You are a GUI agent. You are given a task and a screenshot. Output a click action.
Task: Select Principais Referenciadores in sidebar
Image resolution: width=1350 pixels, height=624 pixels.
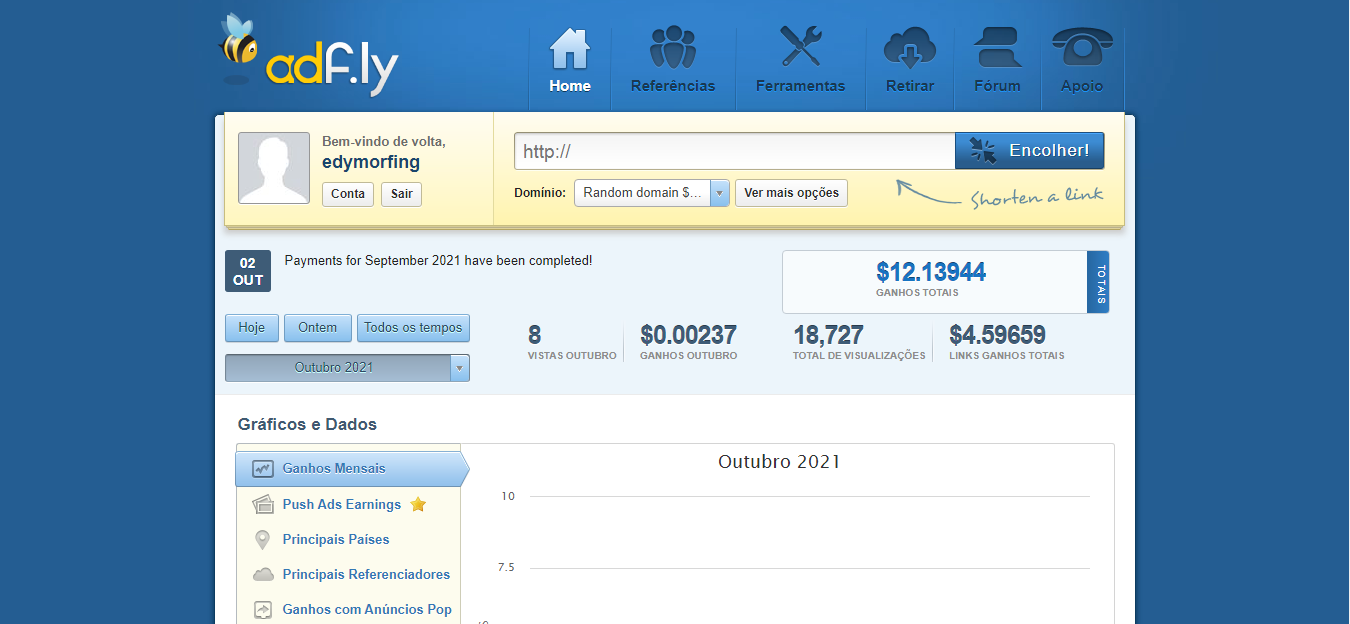click(x=366, y=575)
